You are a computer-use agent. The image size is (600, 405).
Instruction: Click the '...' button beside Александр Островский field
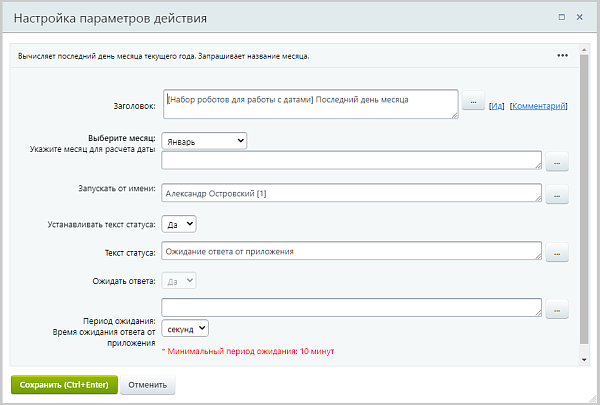point(557,194)
